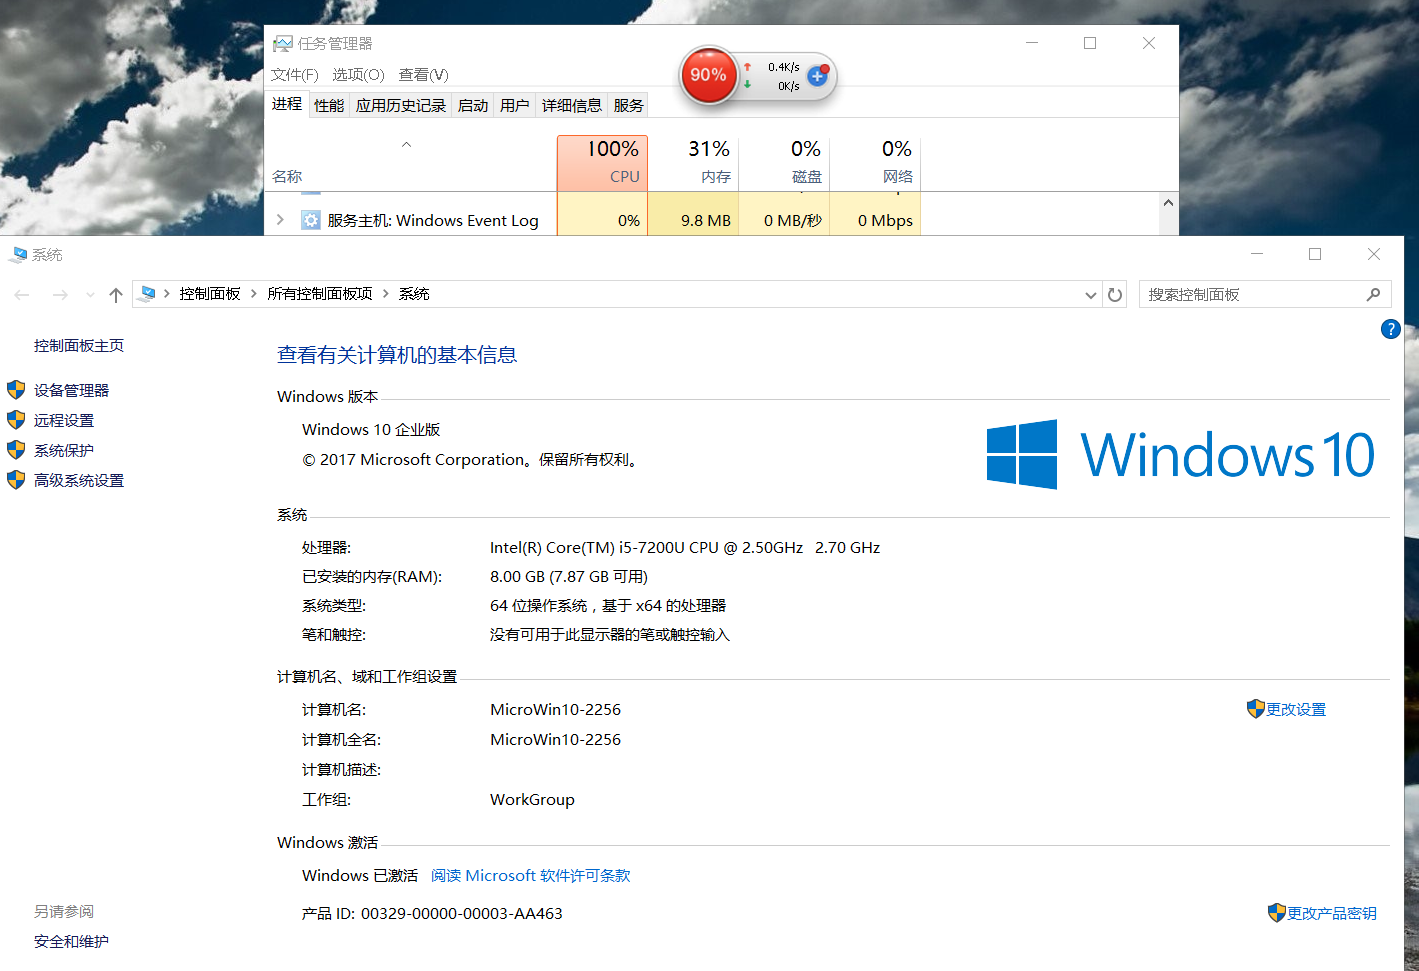1419x971 pixels.
Task: Read the Microsoft Software License Terms link
Action: pyautogui.click(x=531, y=875)
